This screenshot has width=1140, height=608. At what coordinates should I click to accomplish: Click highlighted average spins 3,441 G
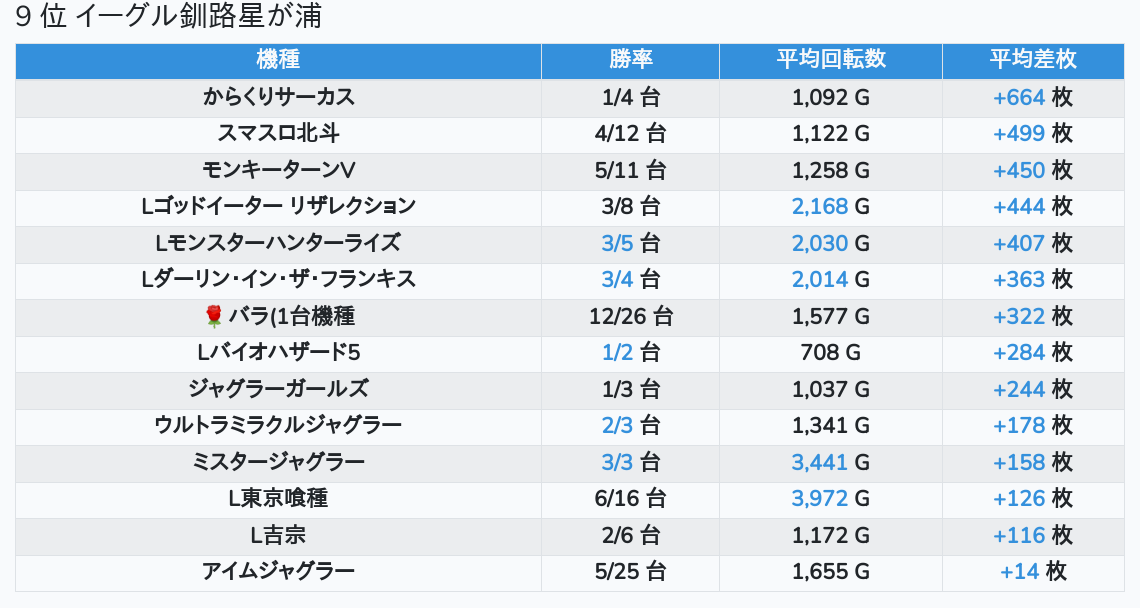point(831,462)
